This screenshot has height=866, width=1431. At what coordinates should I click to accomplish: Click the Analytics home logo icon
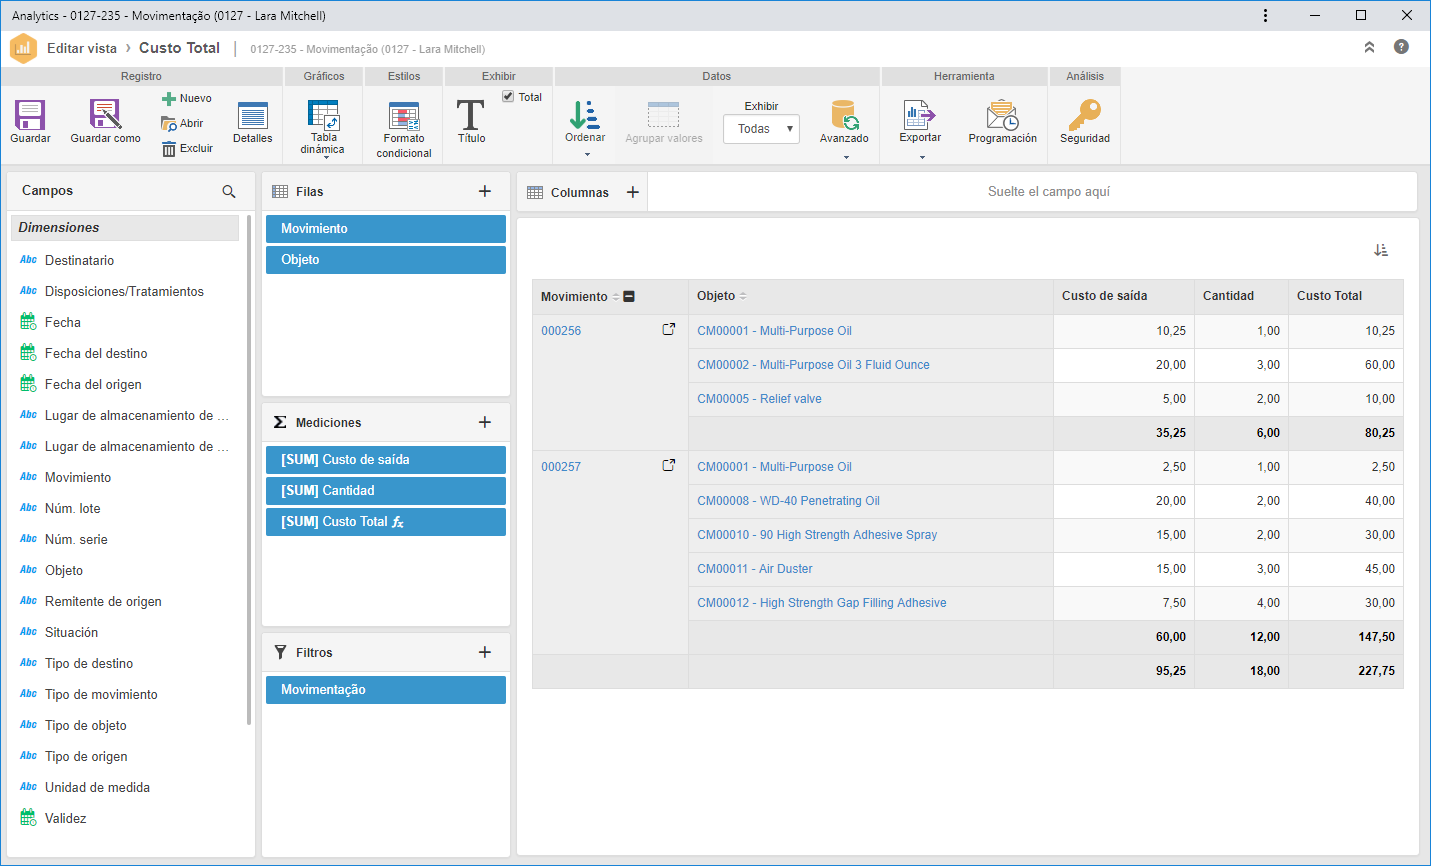tap(23, 48)
